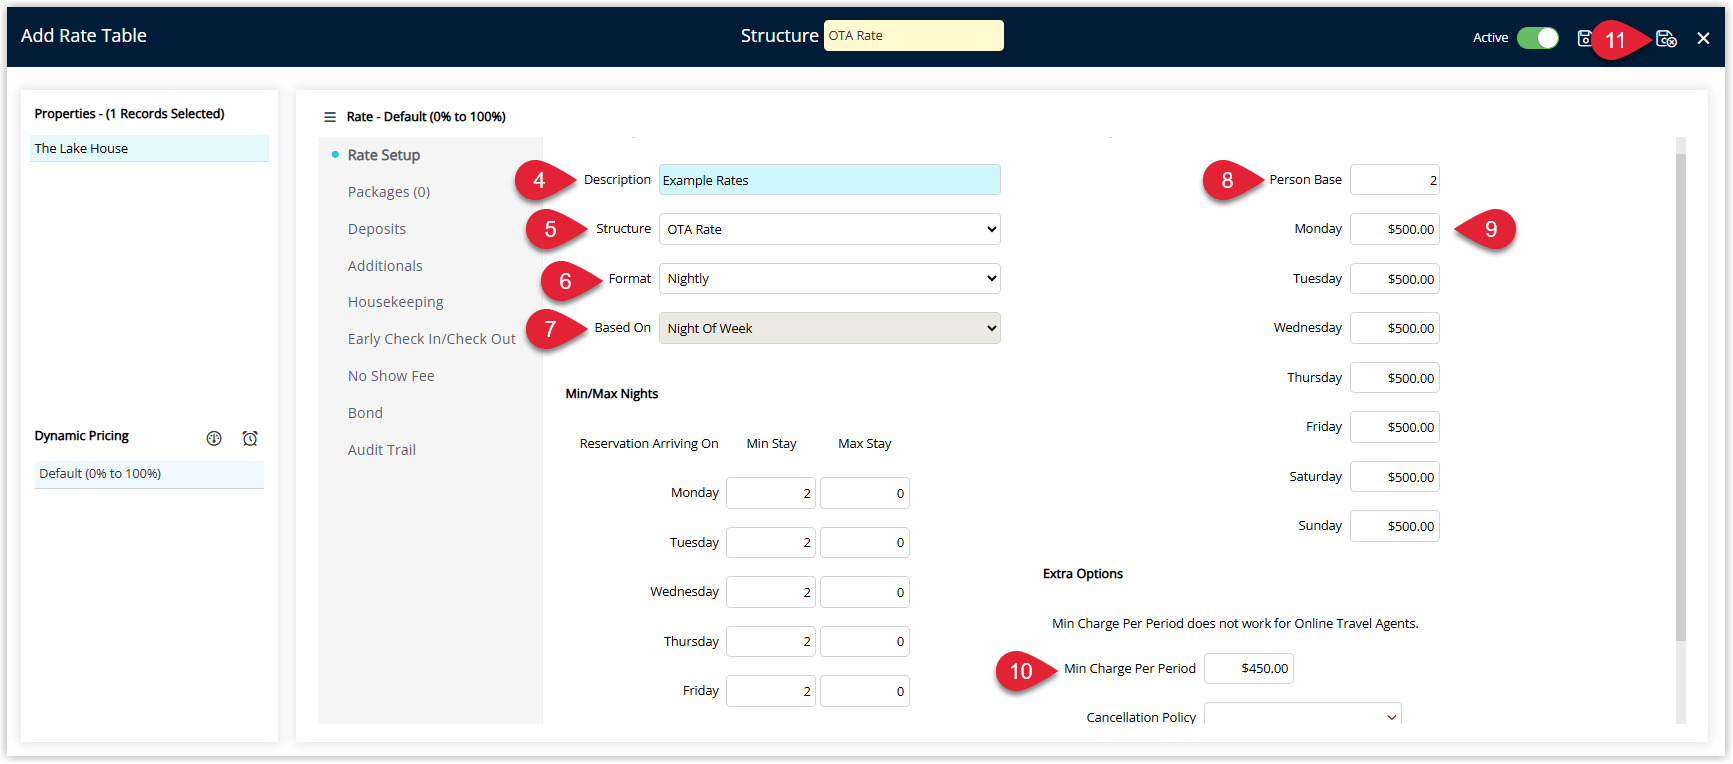Click the Min Charge Per Period field

click(x=1249, y=668)
